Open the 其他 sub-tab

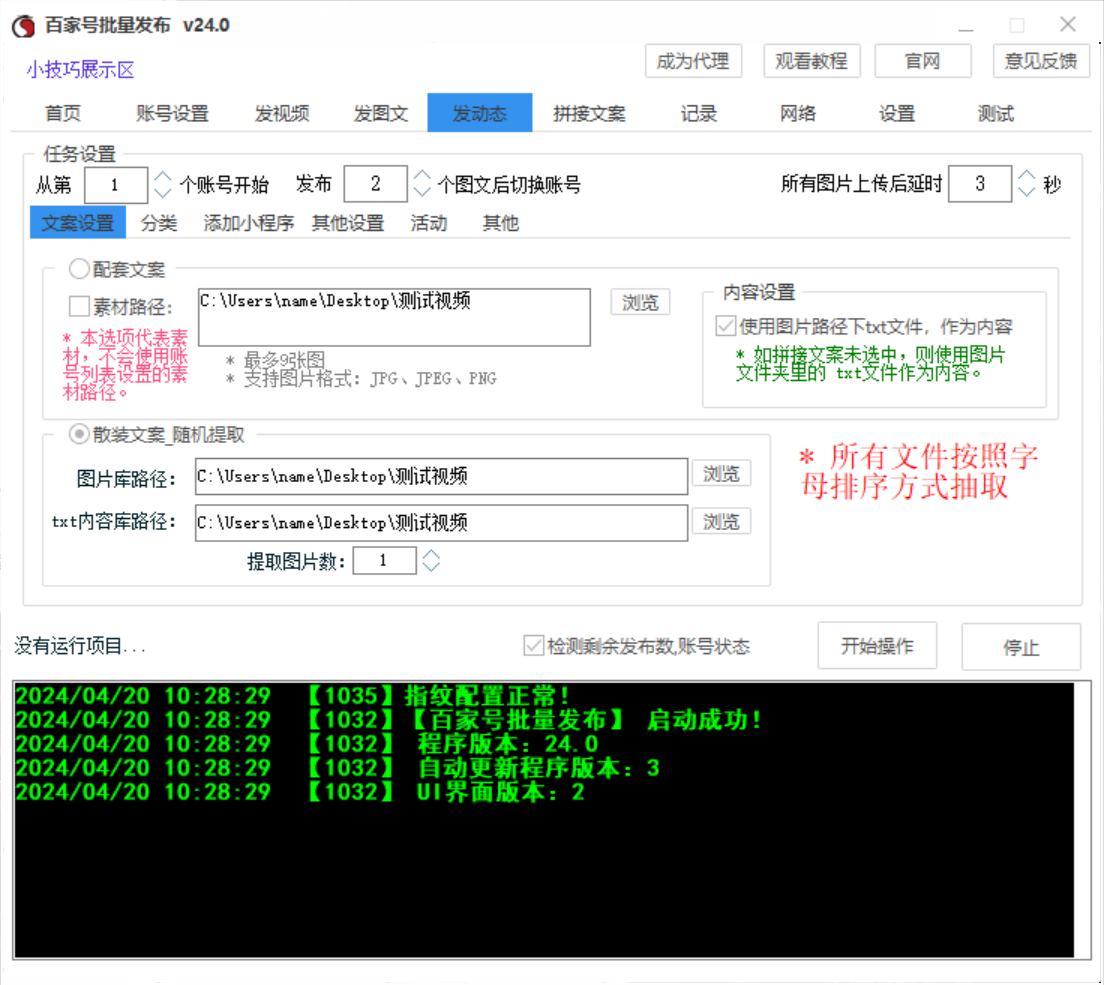[501, 223]
